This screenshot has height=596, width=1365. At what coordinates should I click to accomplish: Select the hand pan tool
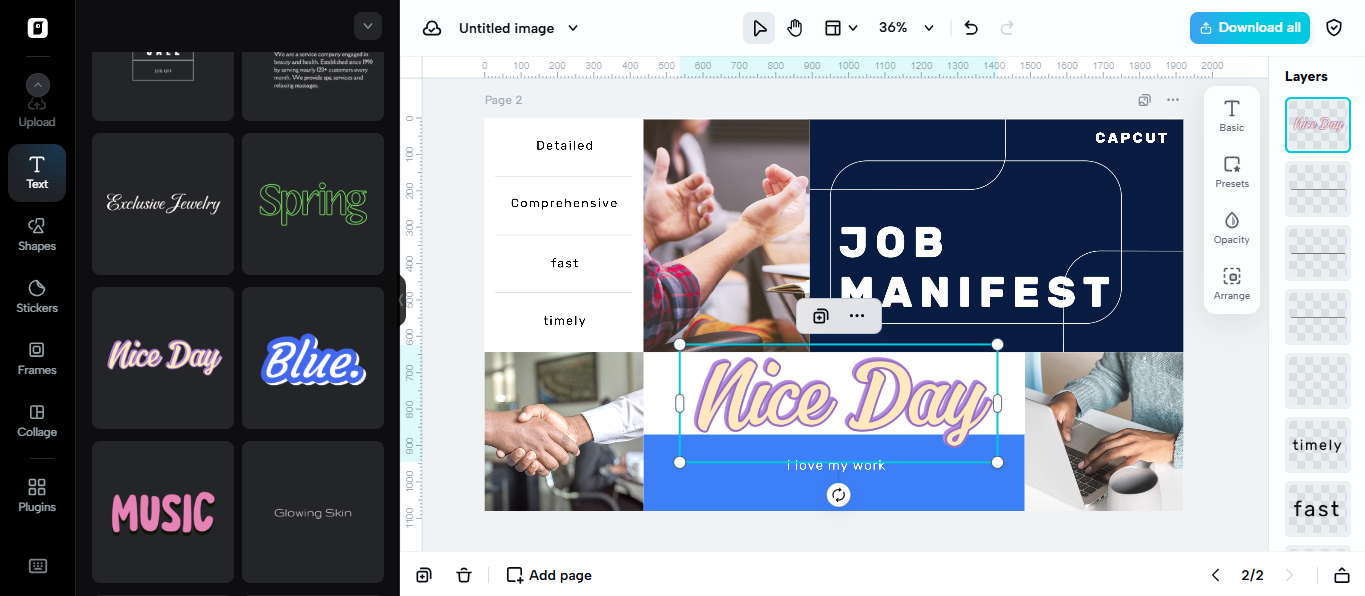(x=795, y=28)
